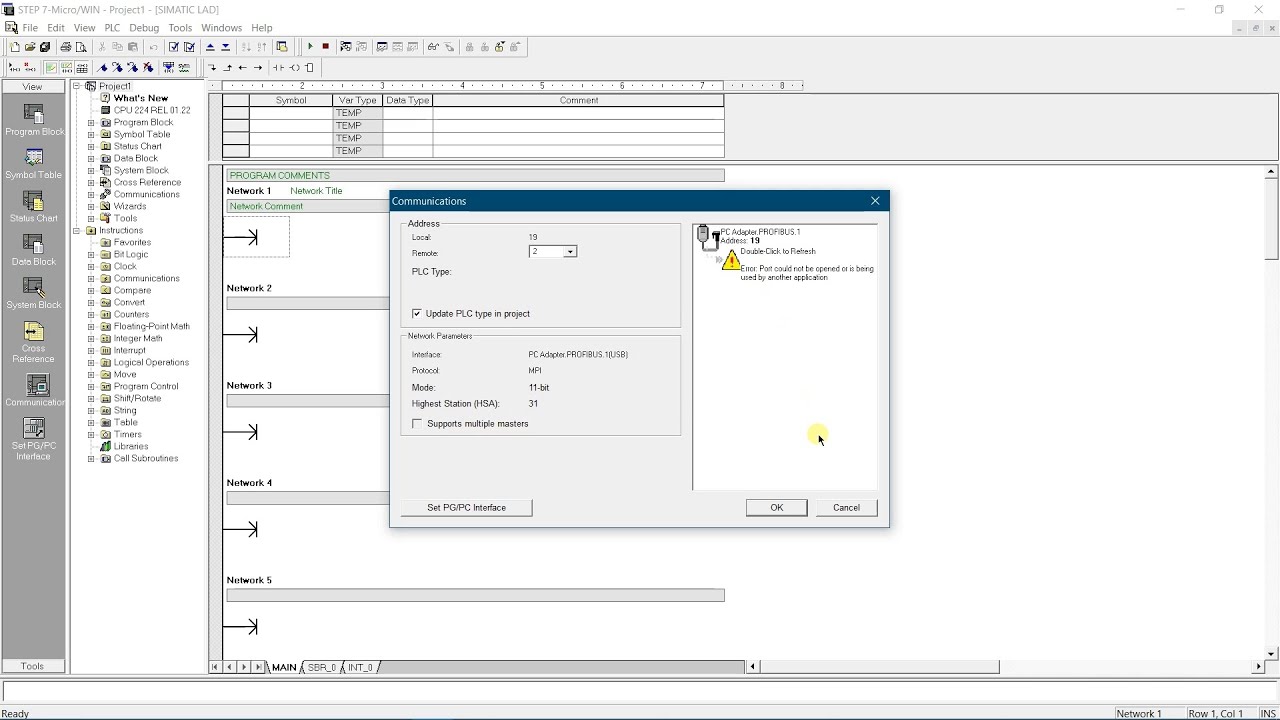Put the PLC in RUN mode (green play icon)
This screenshot has height=720, width=1280.
pos(310,46)
